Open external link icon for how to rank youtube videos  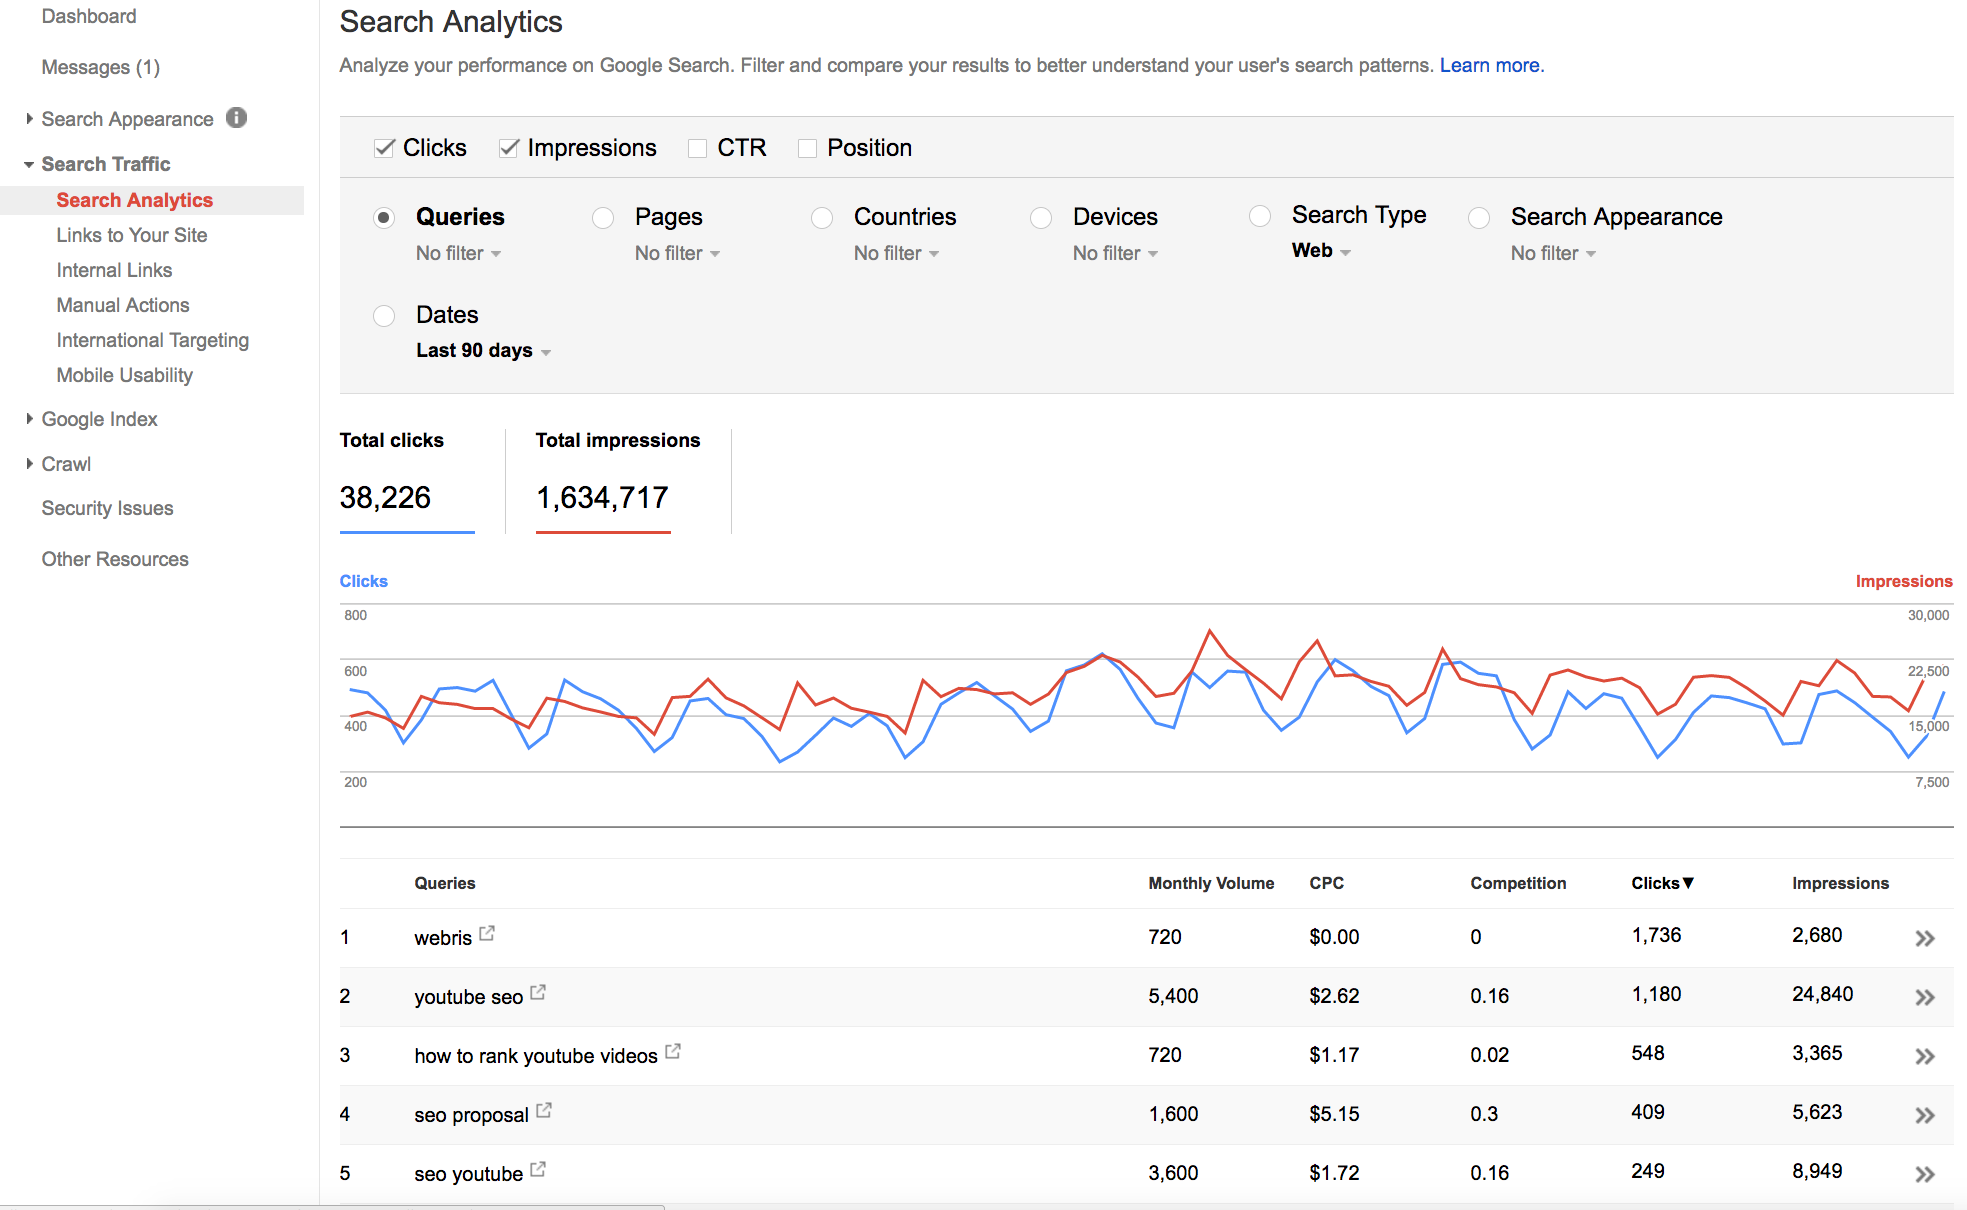coord(673,1051)
